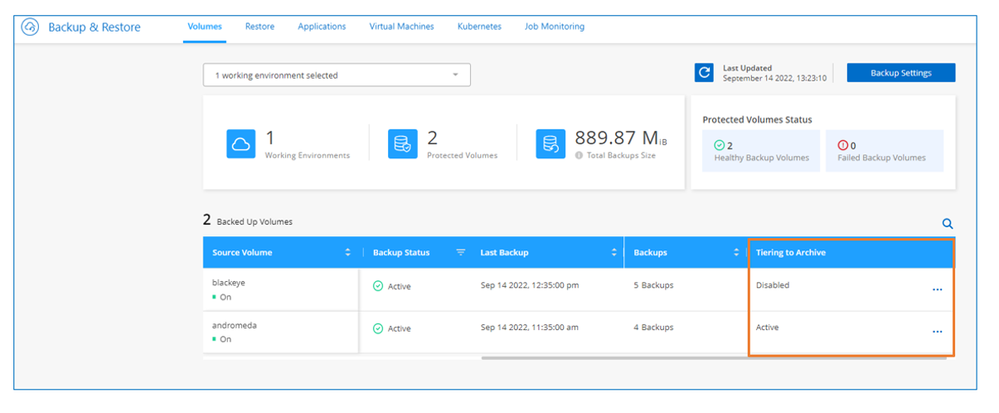Sort table by Backups column
This screenshot has height=413, width=999.
735,253
